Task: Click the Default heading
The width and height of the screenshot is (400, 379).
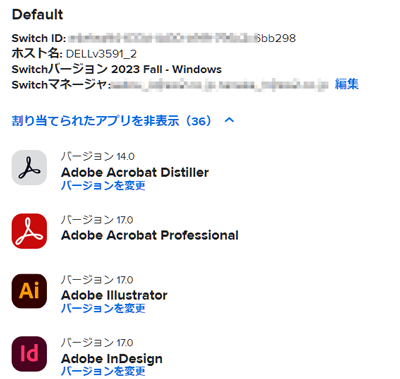Action: (37, 15)
